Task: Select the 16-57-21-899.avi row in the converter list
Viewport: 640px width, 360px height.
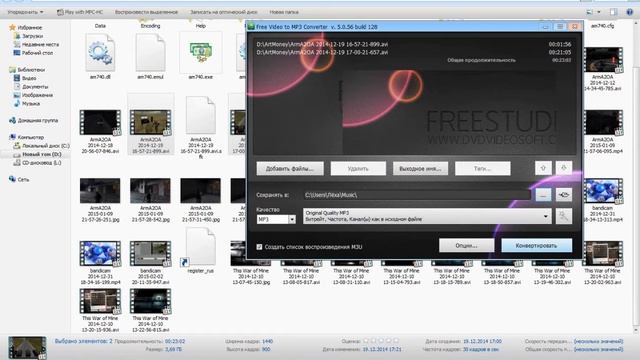Action: coord(414,44)
